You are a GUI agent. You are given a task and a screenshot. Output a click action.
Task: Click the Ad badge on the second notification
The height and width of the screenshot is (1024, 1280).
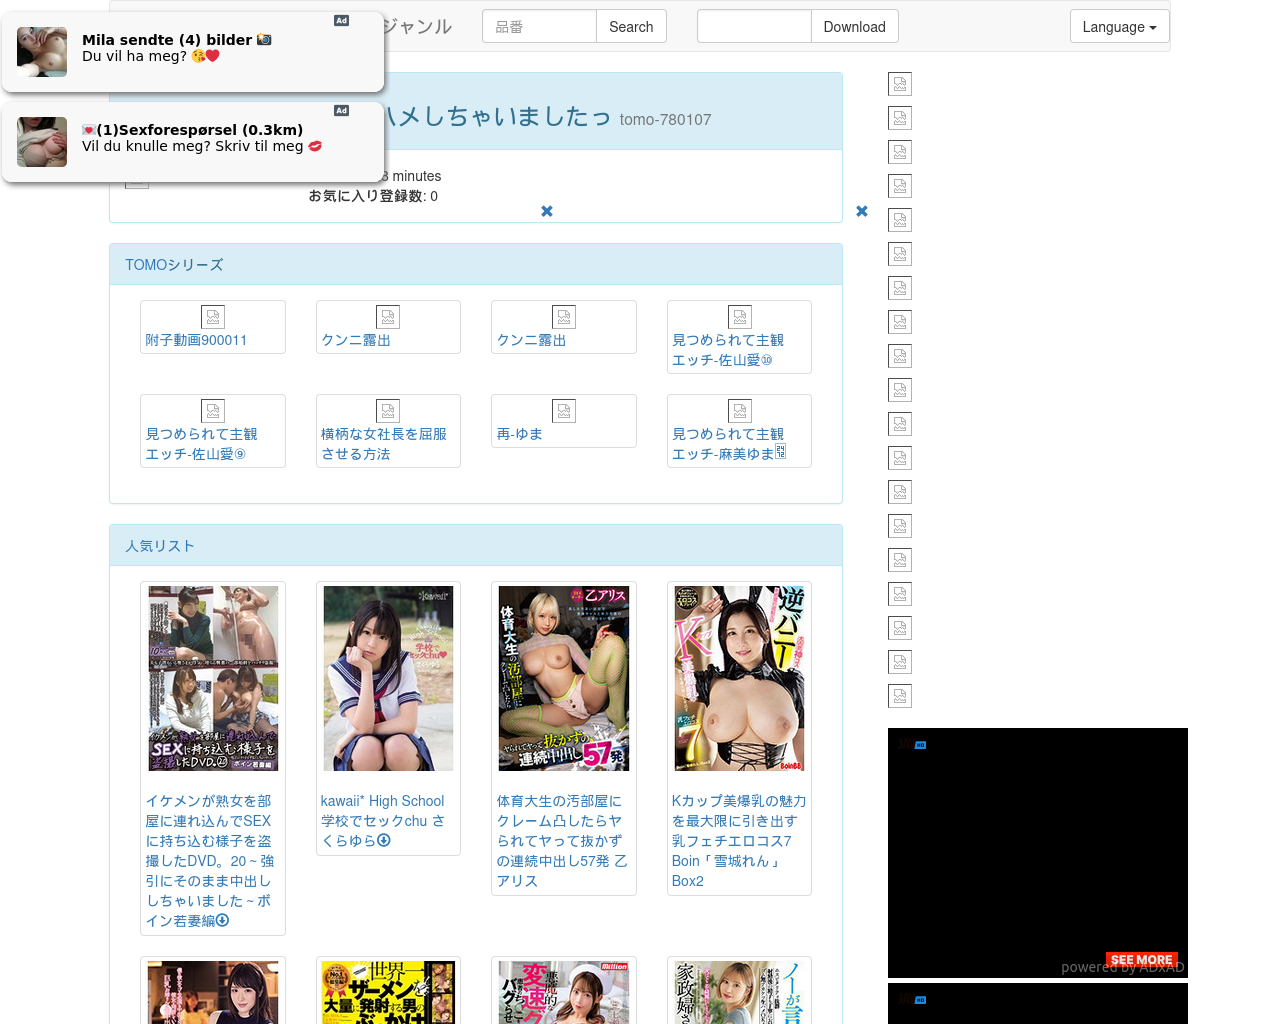[341, 111]
